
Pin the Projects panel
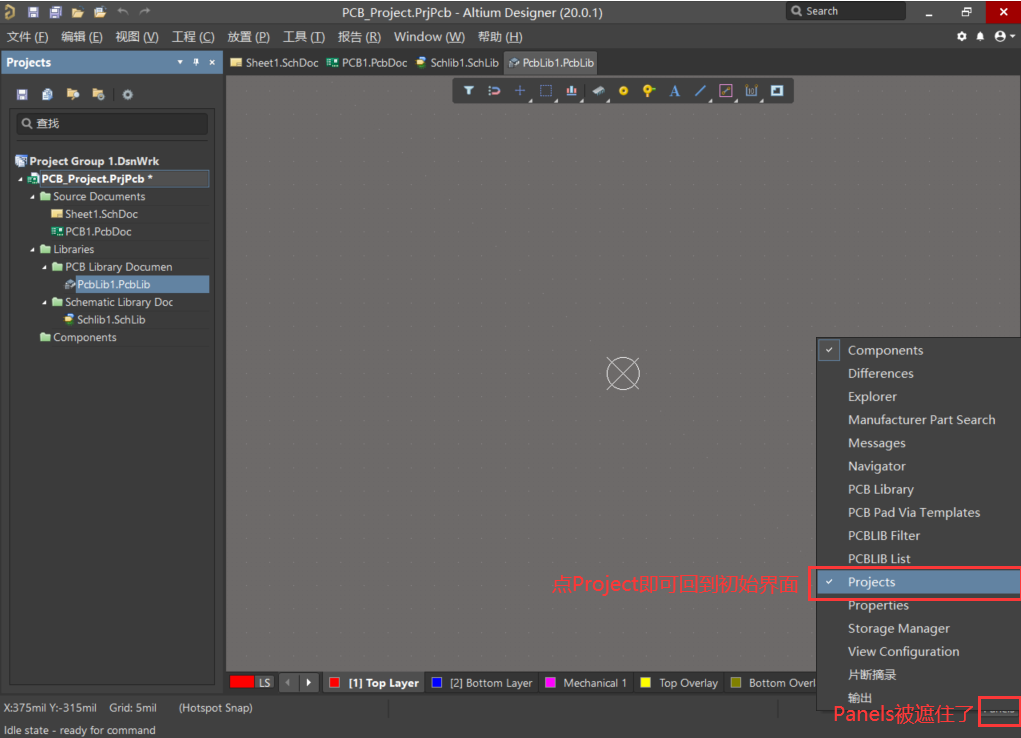(196, 63)
